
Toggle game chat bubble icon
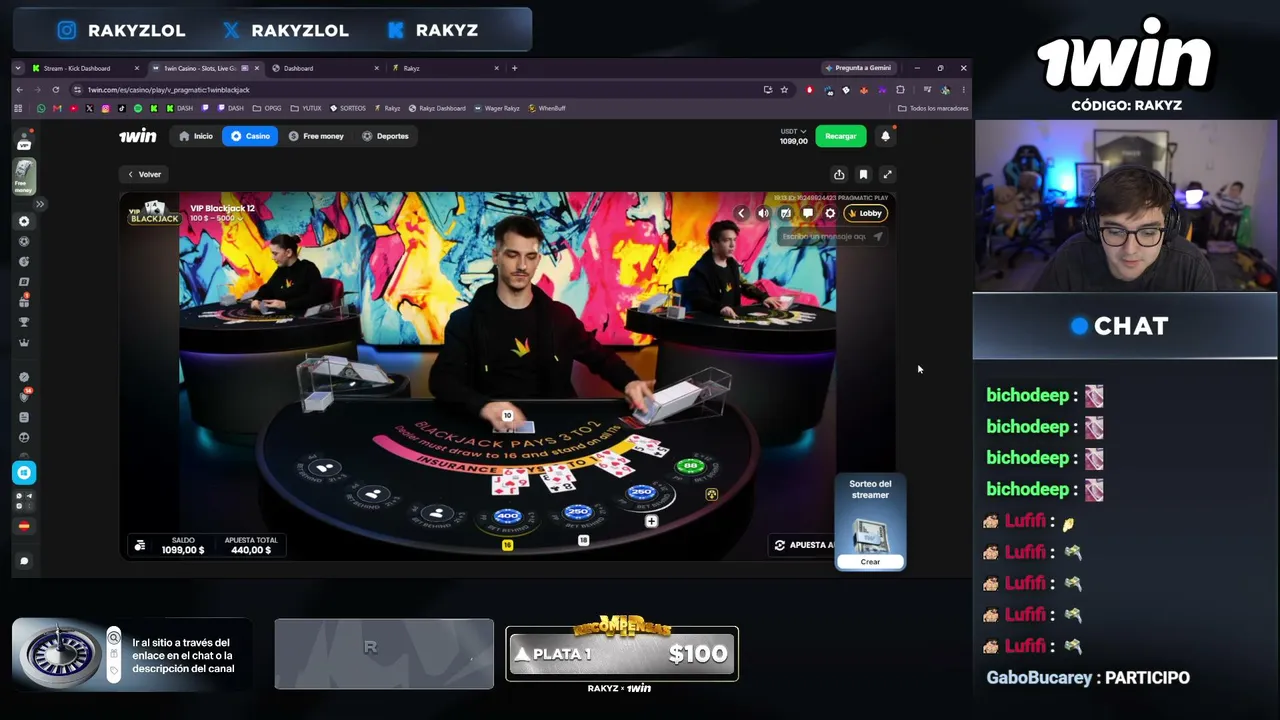(x=808, y=213)
